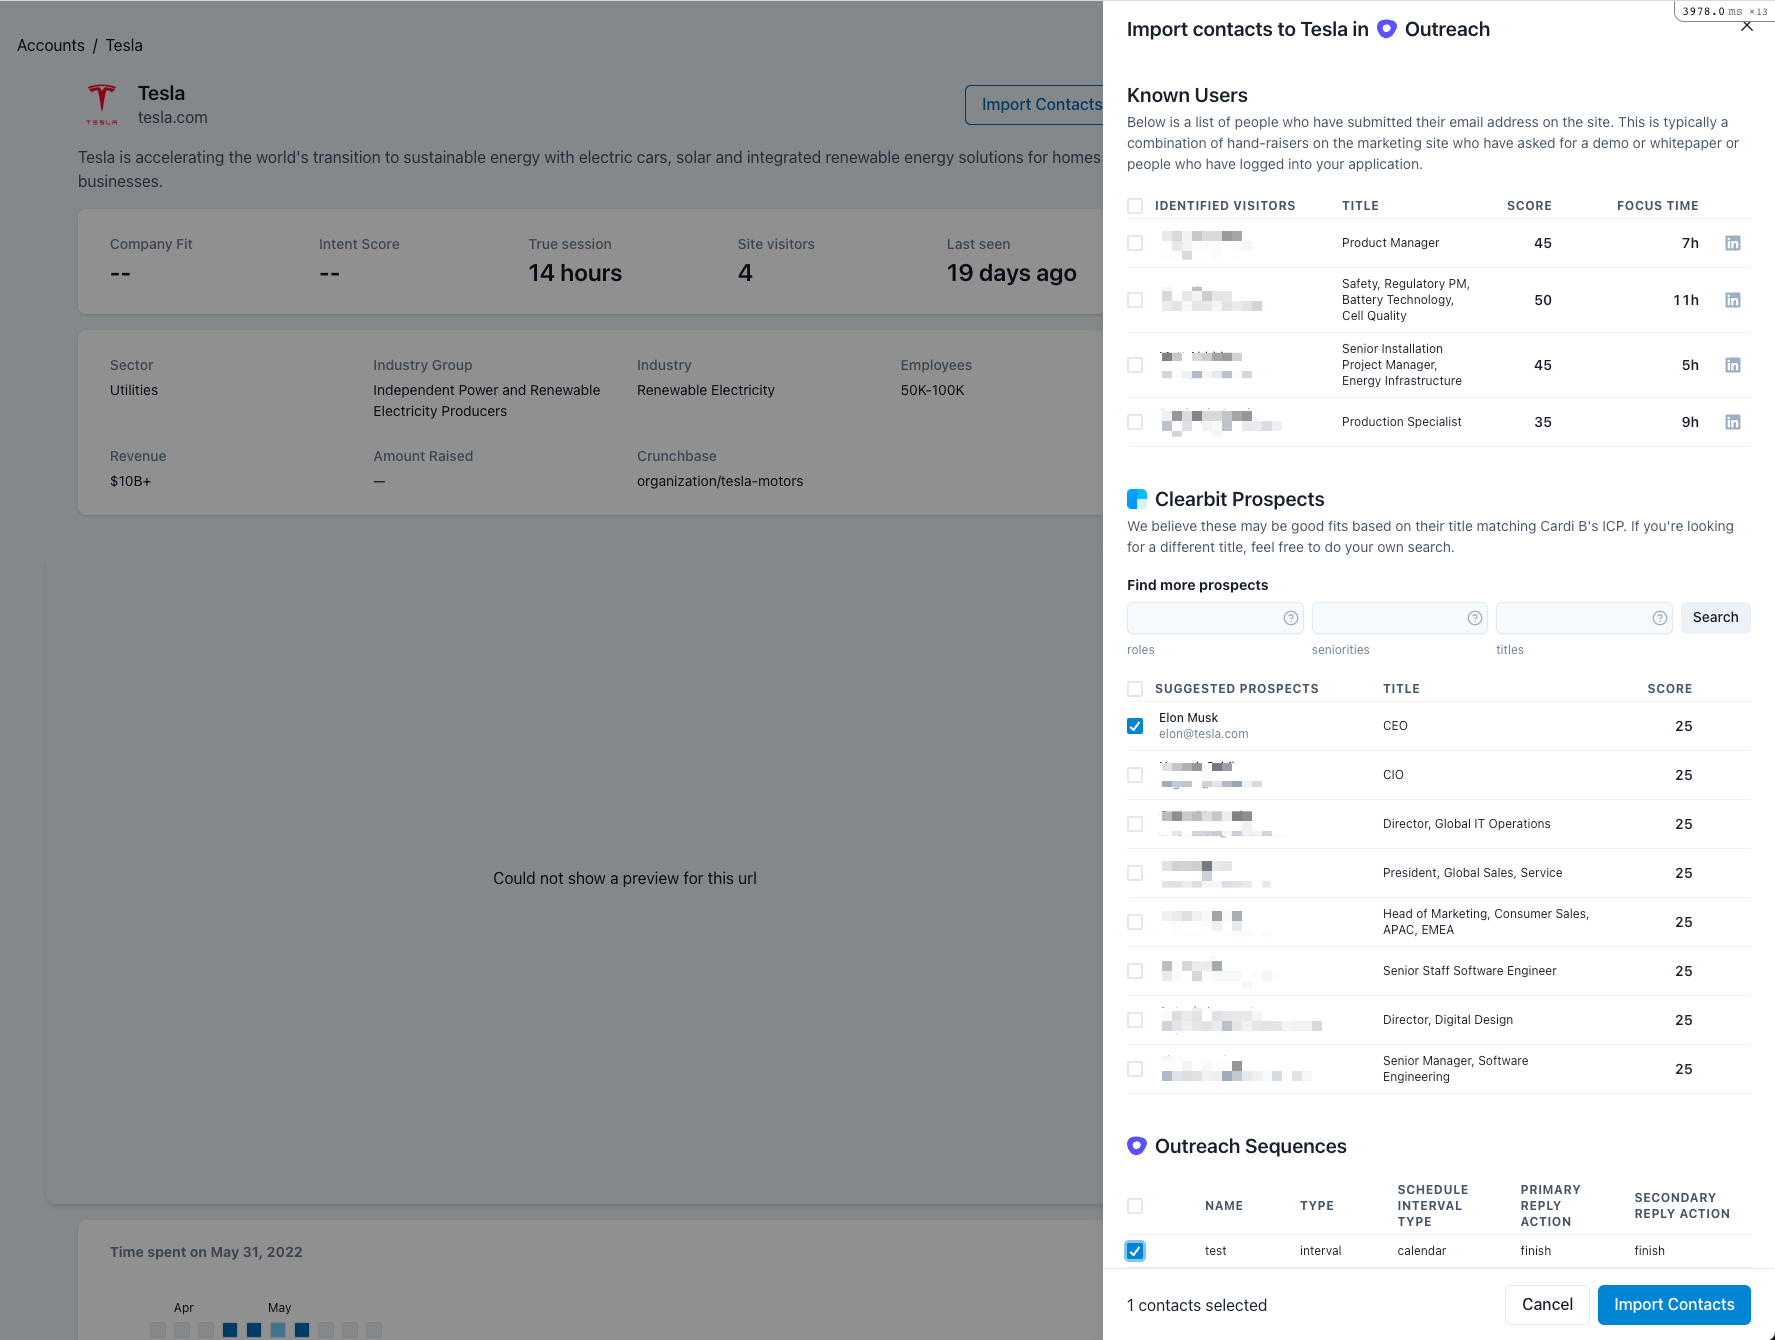Select all identified visitors checkbox
Screen dimensions: 1775x1340
point(1135,206)
